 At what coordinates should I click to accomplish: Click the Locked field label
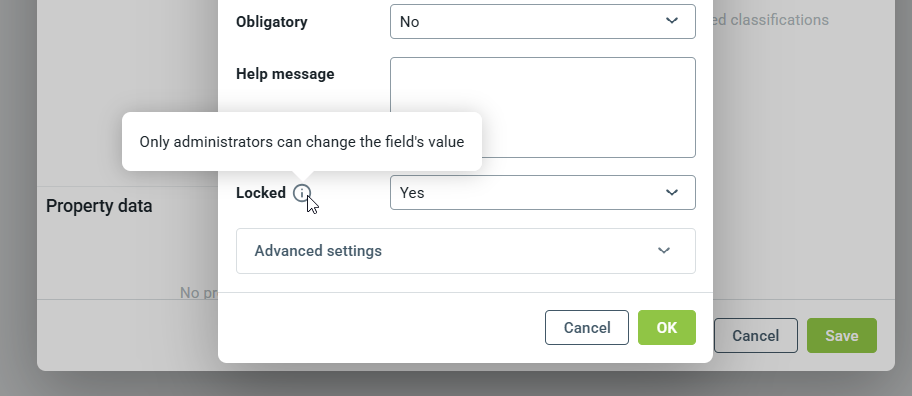pyautogui.click(x=261, y=193)
